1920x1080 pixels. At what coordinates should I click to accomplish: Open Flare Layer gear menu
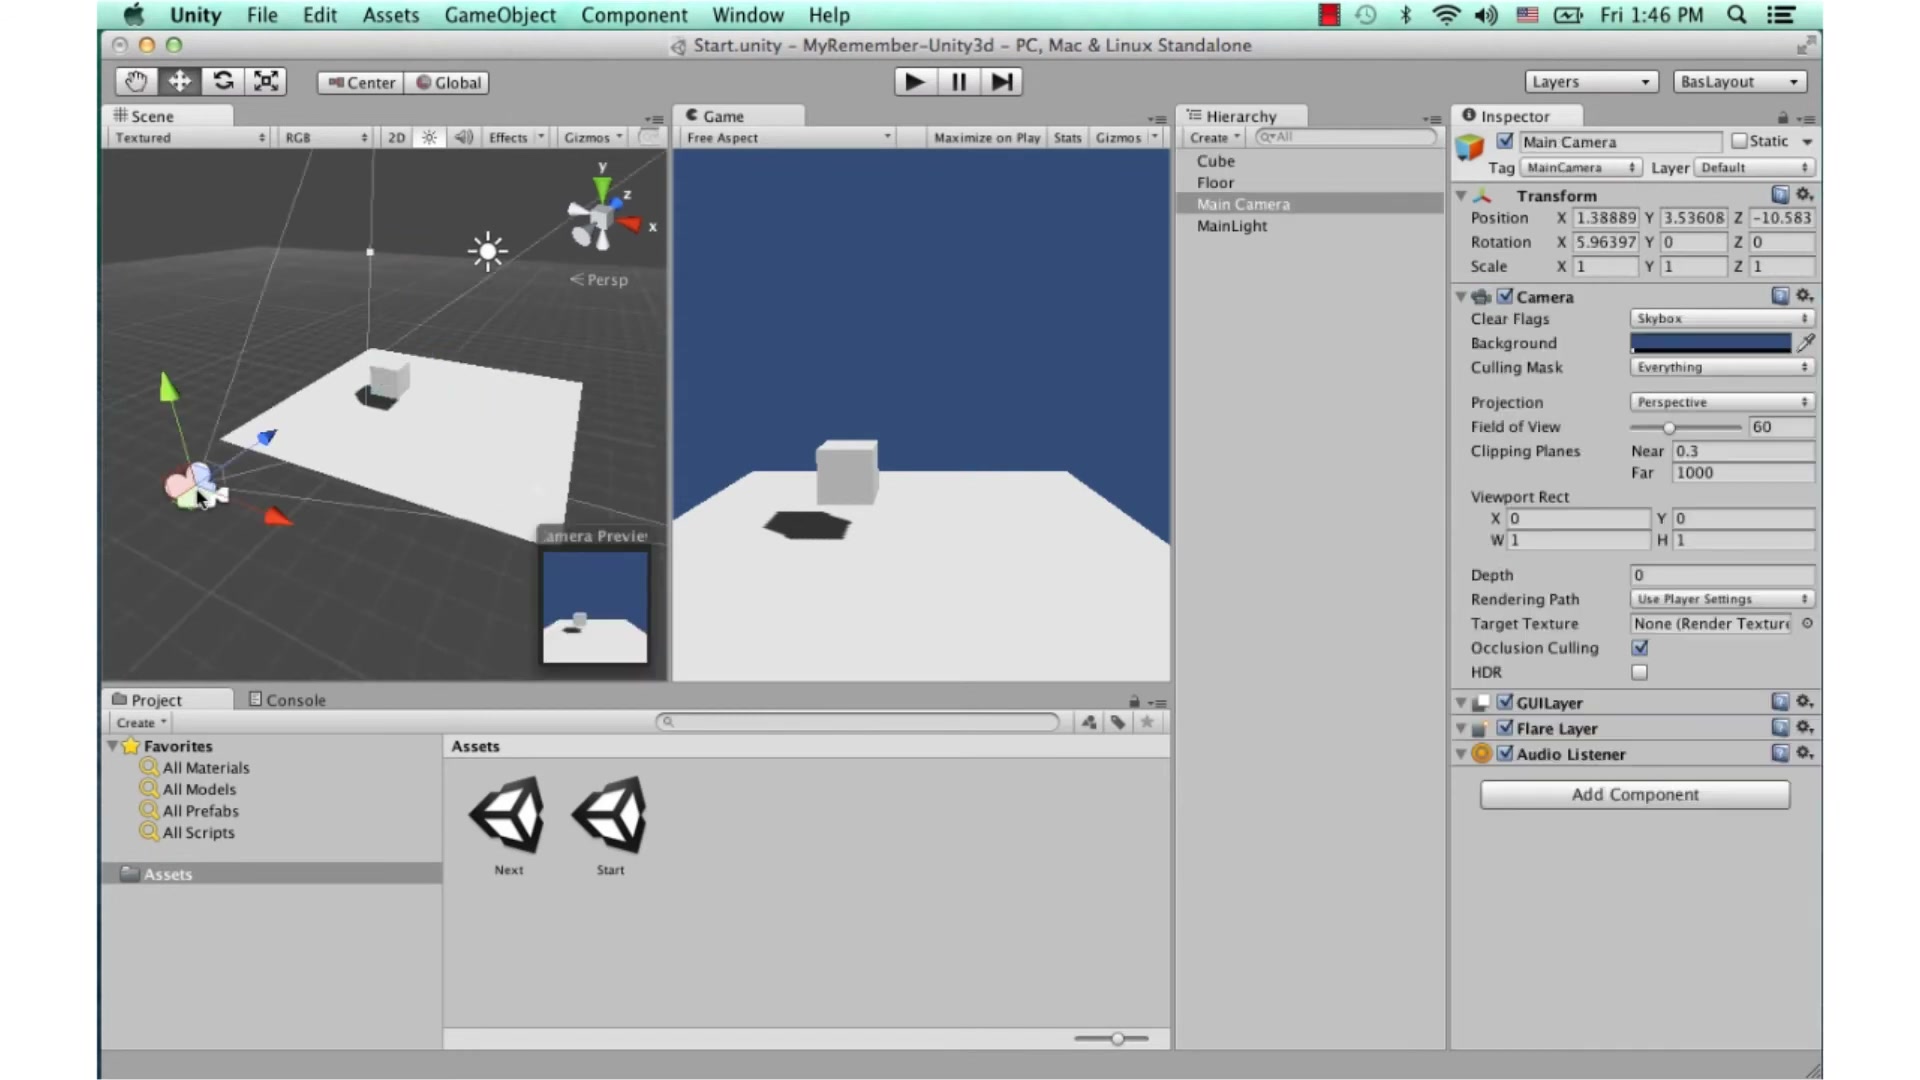(x=1804, y=728)
